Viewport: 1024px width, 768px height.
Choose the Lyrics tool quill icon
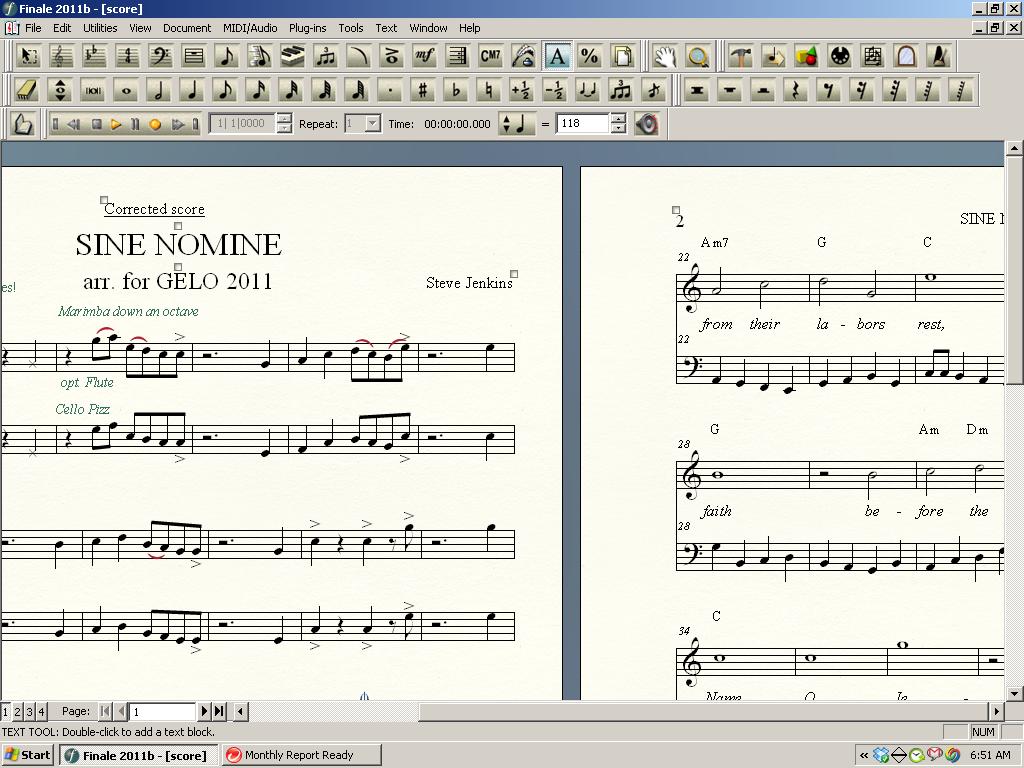(x=524, y=56)
